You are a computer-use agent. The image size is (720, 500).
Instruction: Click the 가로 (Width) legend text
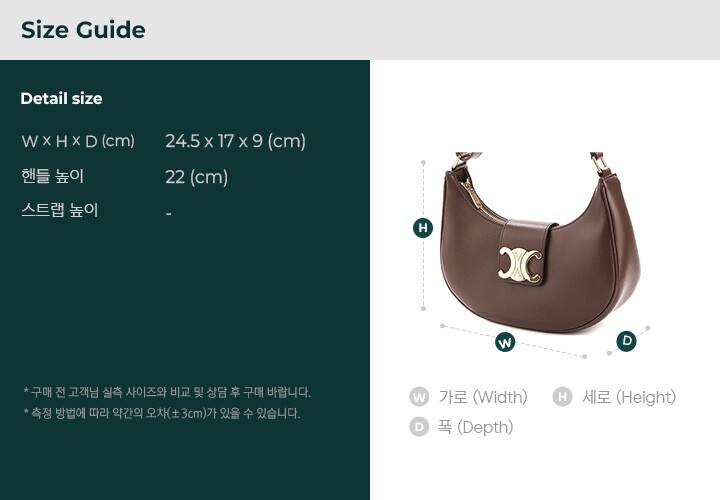point(483,397)
